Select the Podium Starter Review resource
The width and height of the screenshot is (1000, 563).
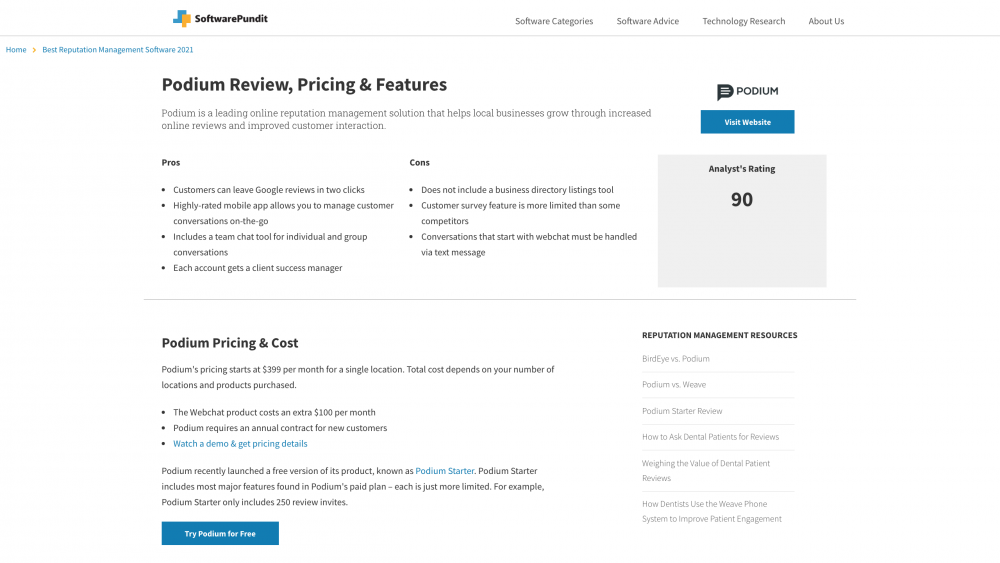682,411
